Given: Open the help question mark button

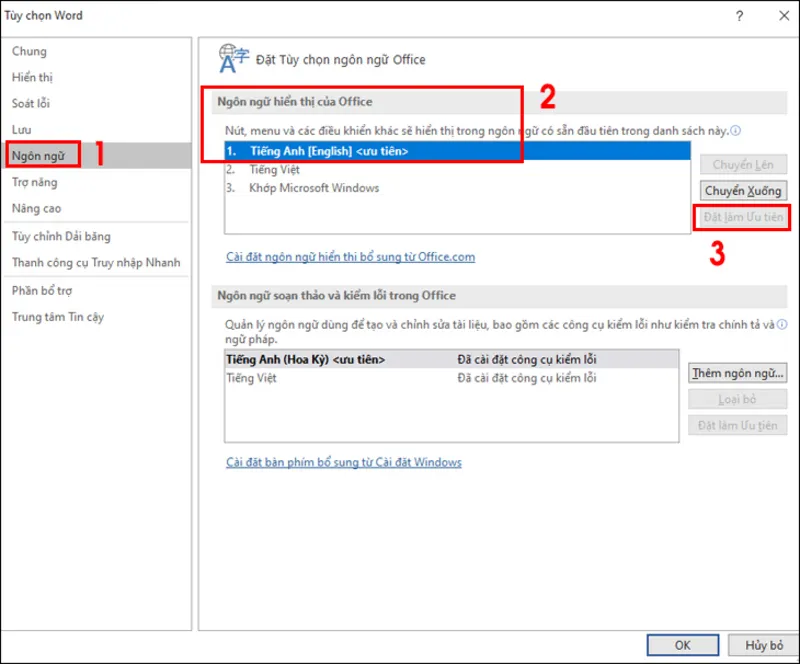Looking at the screenshot, I should tap(739, 16).
